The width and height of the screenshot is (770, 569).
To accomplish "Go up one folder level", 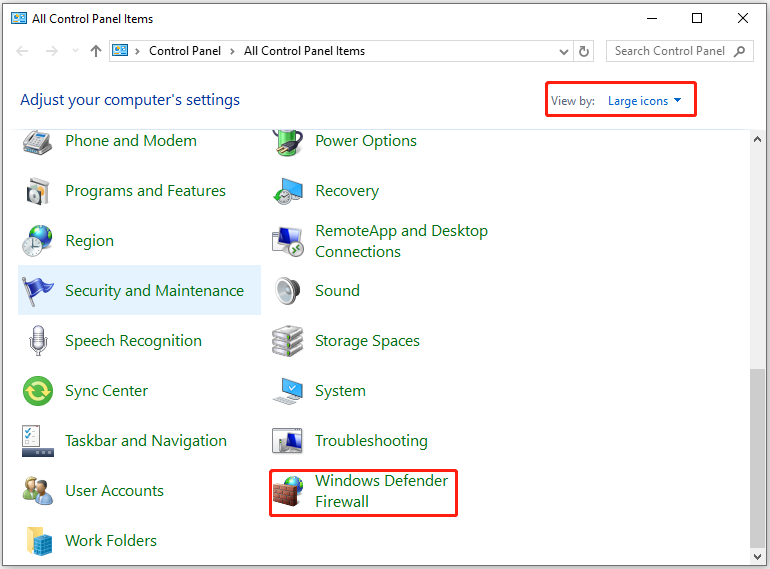I will click(96, 51).
